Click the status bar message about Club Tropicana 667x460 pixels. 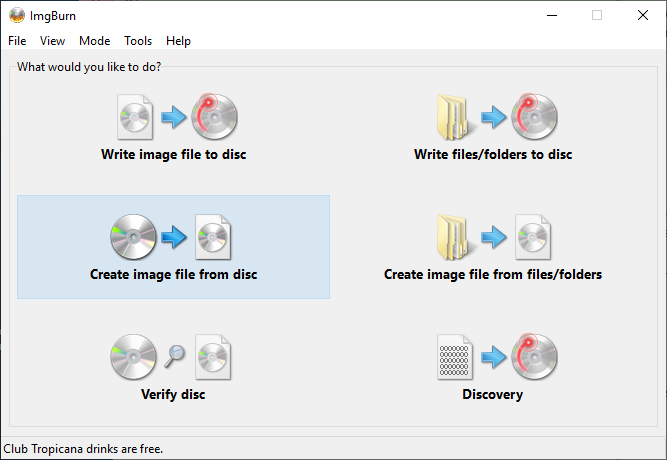click(x=83, y=449)
